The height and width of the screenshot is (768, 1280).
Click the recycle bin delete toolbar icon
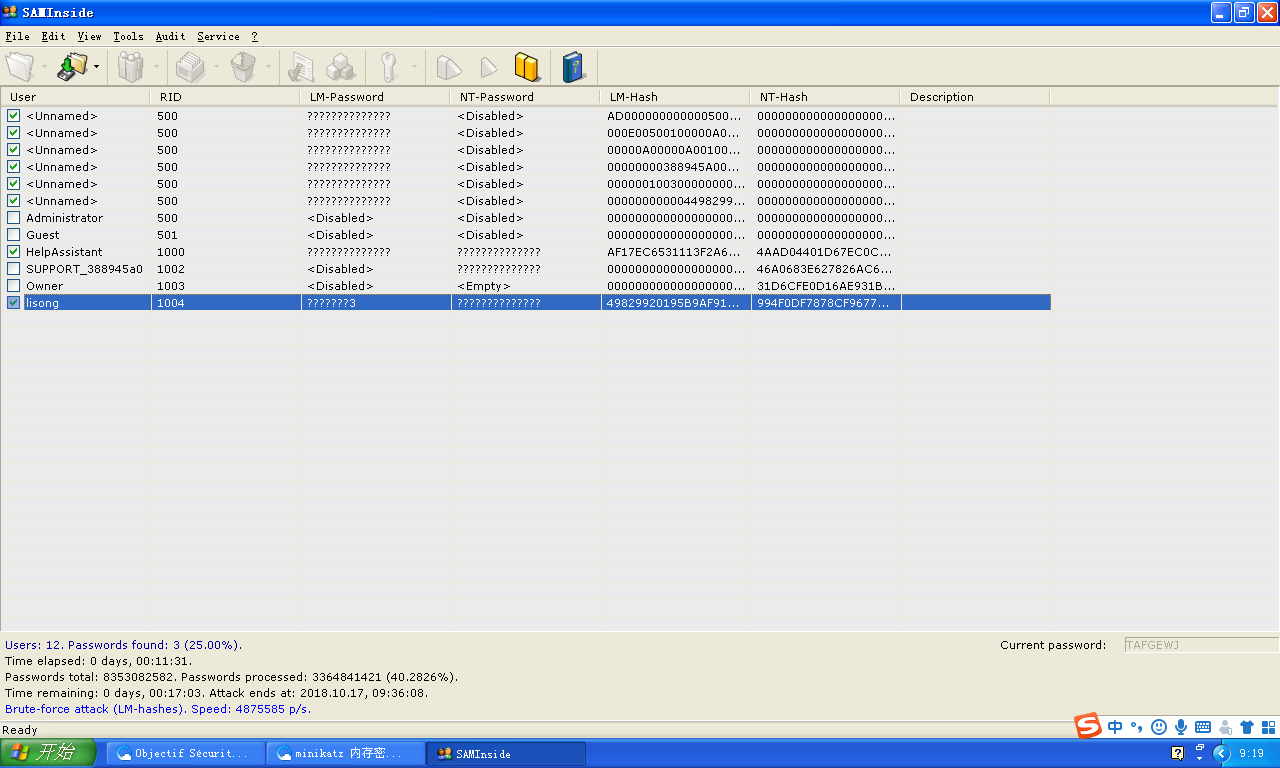point(243,67)
